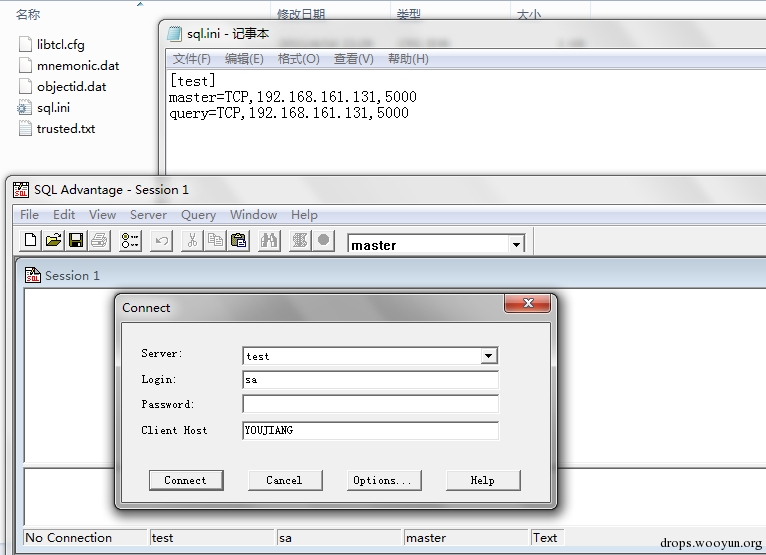Click the query=TCP line in Notepad
The image size is (766, 555).
(x=289, y=113)
